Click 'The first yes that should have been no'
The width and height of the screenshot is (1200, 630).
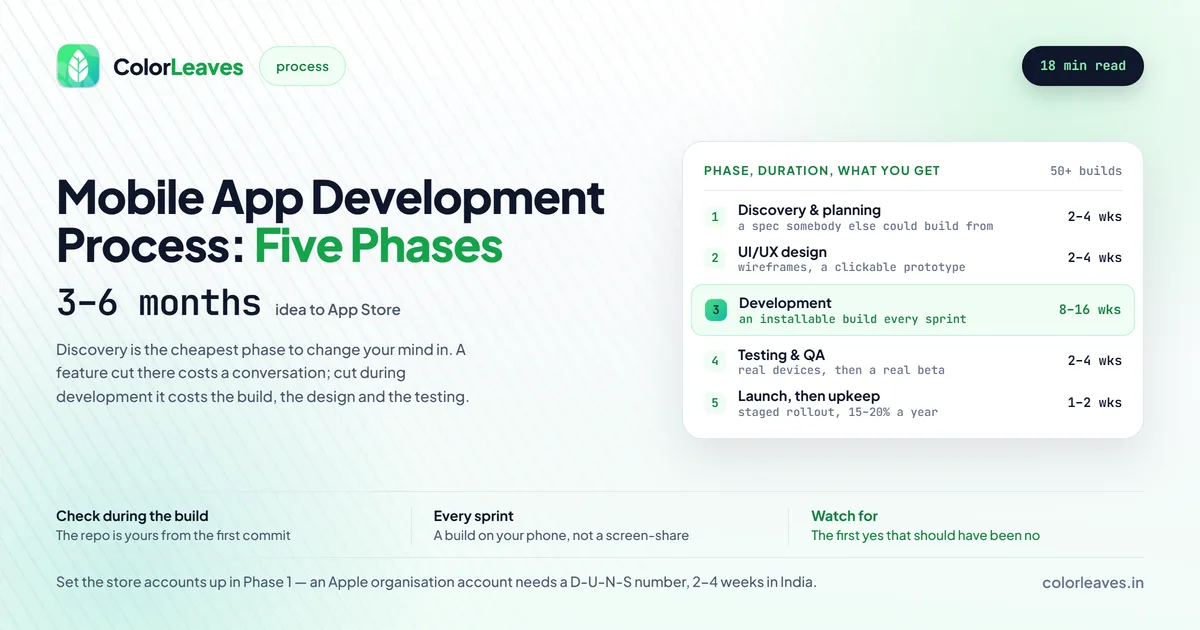925,536
